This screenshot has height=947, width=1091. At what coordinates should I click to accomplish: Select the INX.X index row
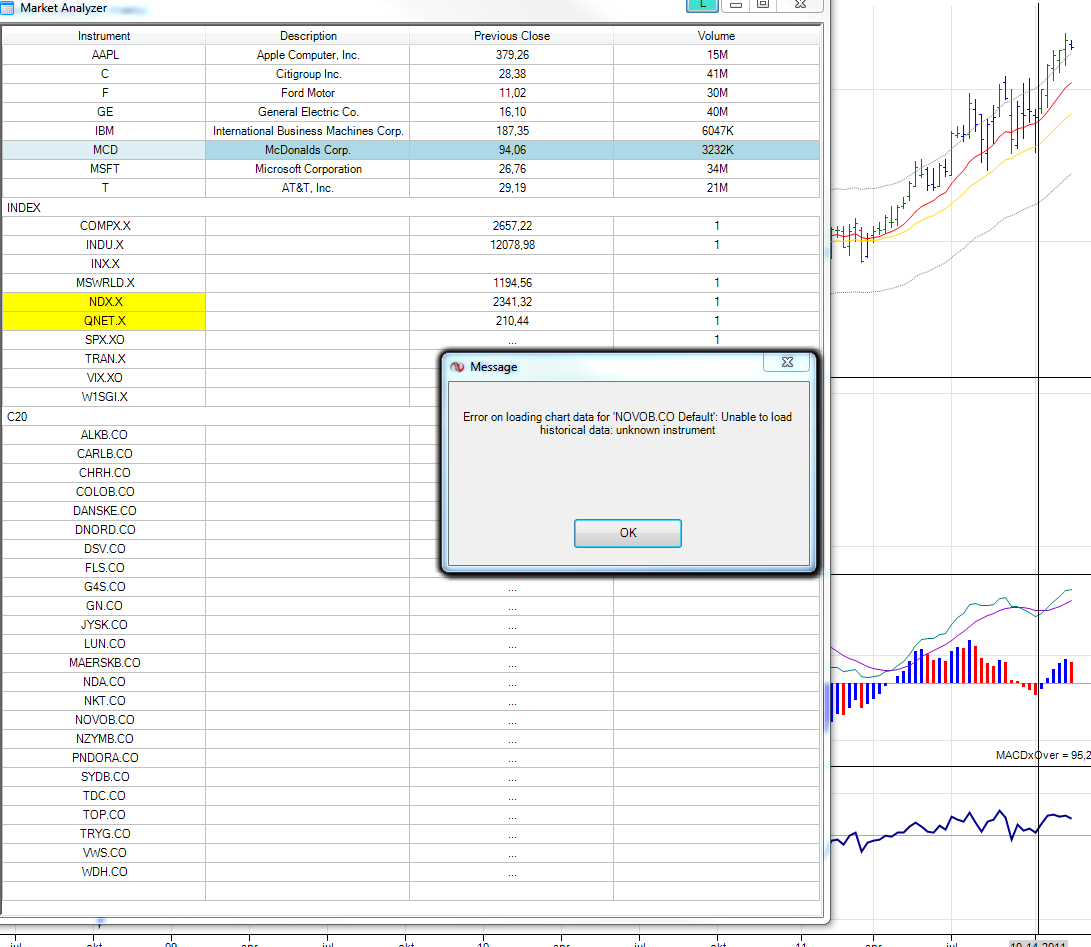[411, 264]
